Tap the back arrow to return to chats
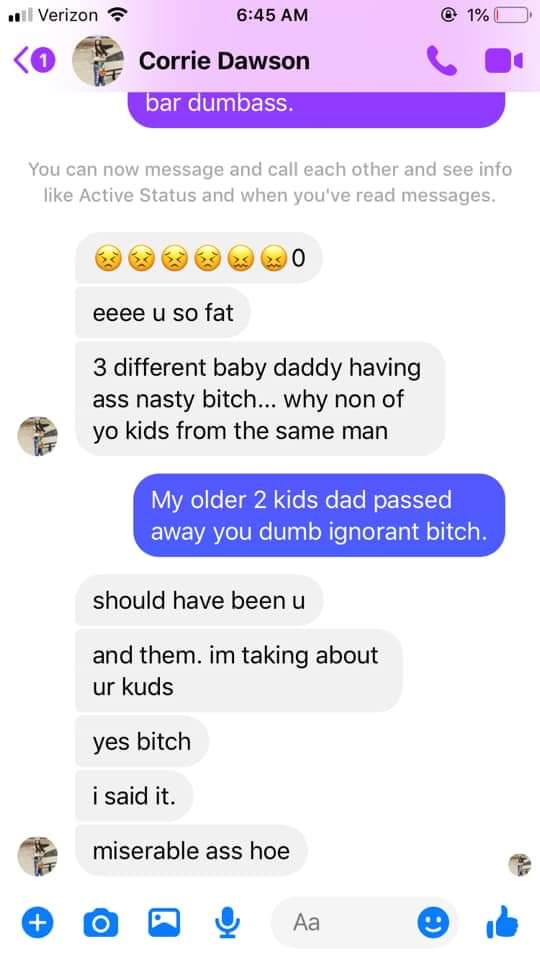The height and width of the screenshot is (960, 540). tap(21, 61)
